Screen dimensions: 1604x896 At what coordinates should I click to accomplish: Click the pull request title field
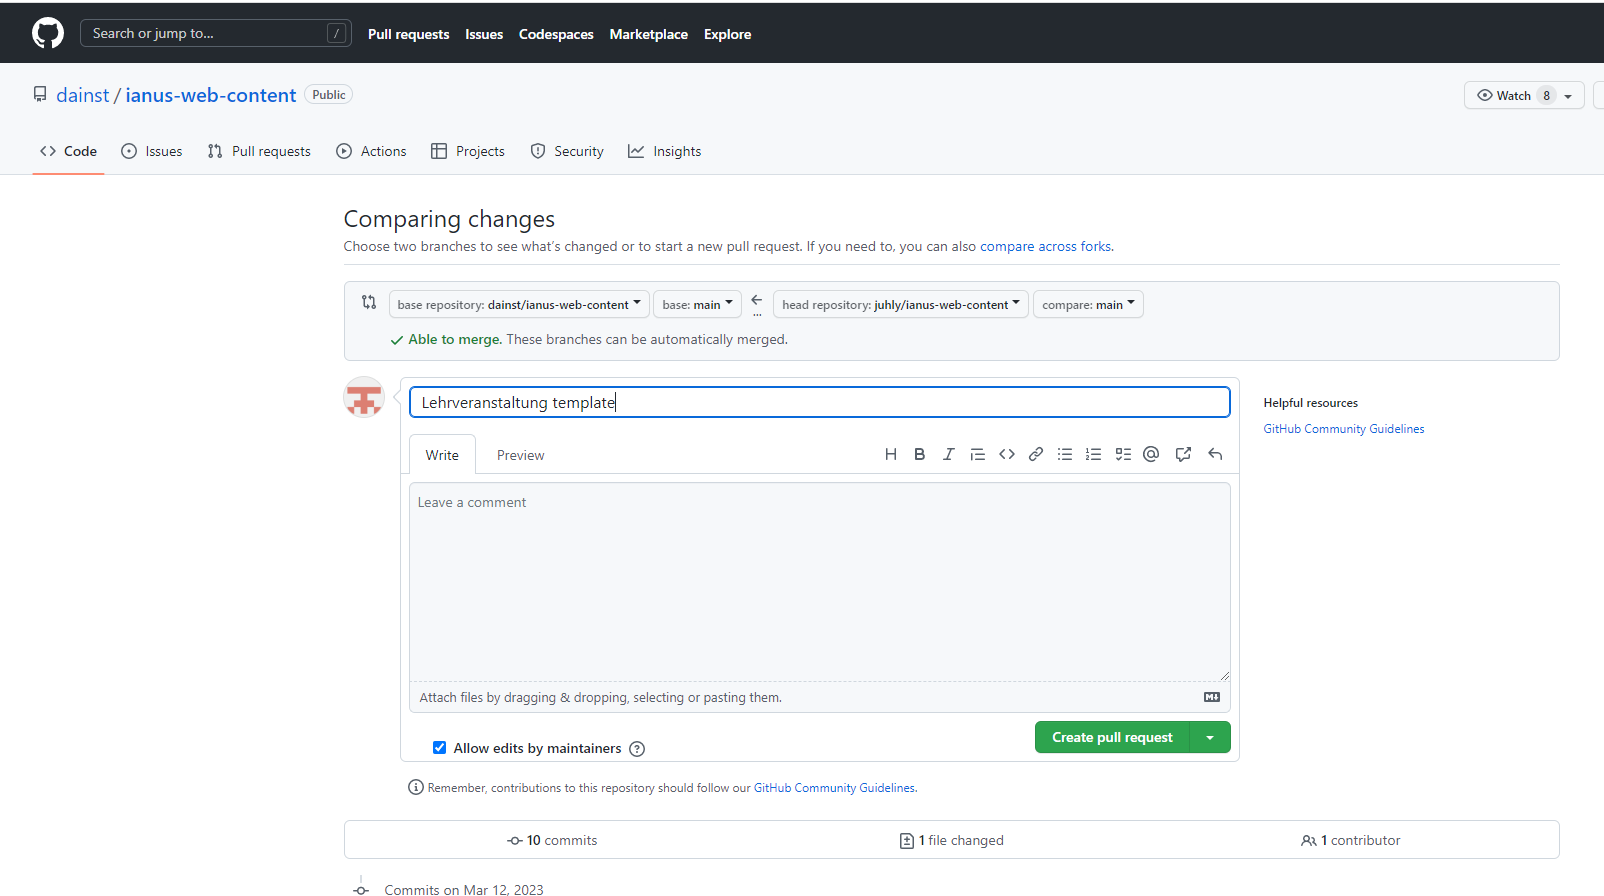pos(820,402)
